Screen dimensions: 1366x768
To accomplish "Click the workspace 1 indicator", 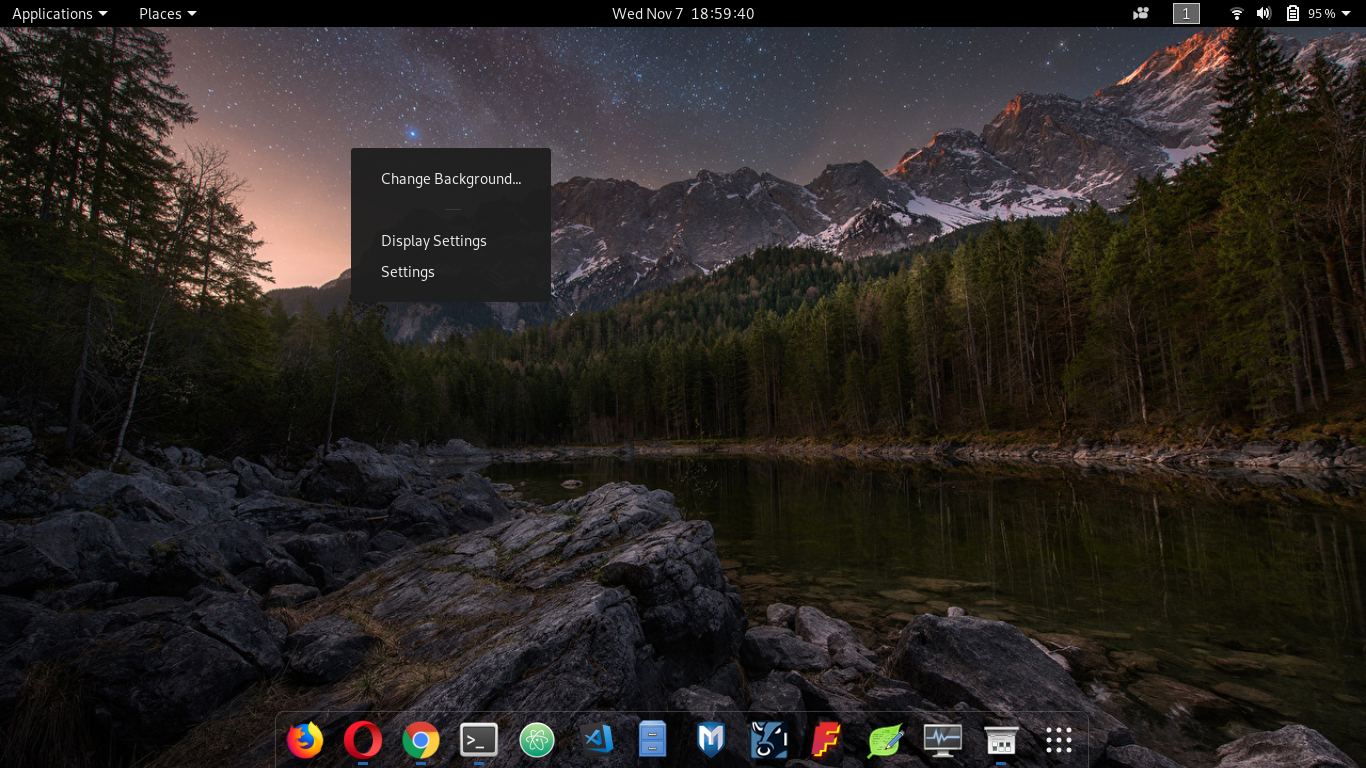I will 1186,13.
